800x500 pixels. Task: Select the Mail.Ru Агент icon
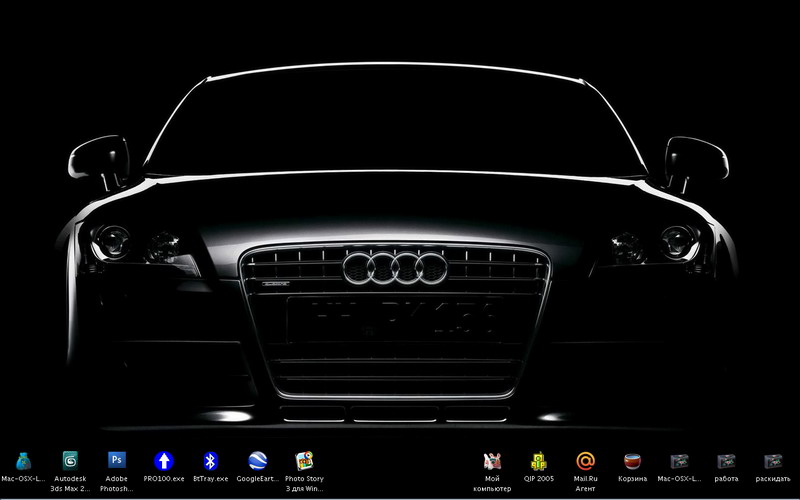(x=585, y=461)
